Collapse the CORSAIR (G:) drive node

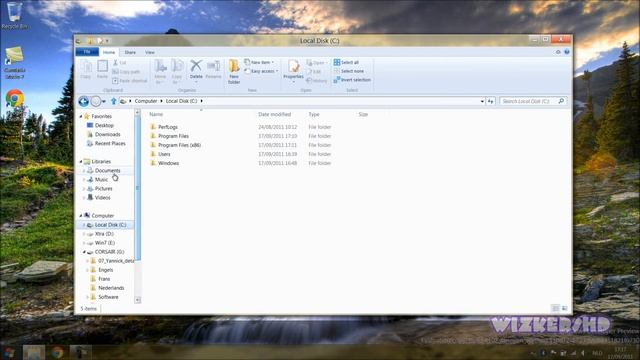[84, 252]
